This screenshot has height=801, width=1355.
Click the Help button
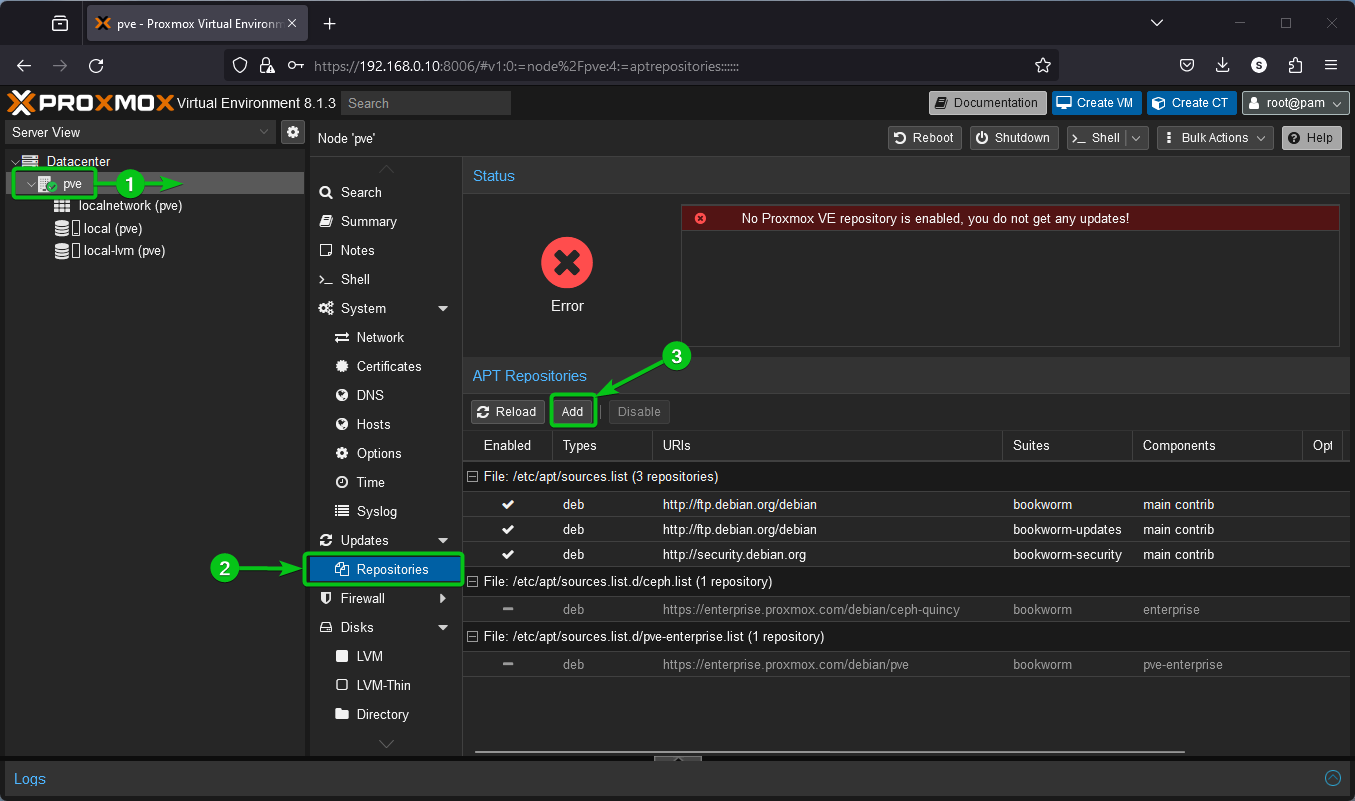coord(1311,138)
